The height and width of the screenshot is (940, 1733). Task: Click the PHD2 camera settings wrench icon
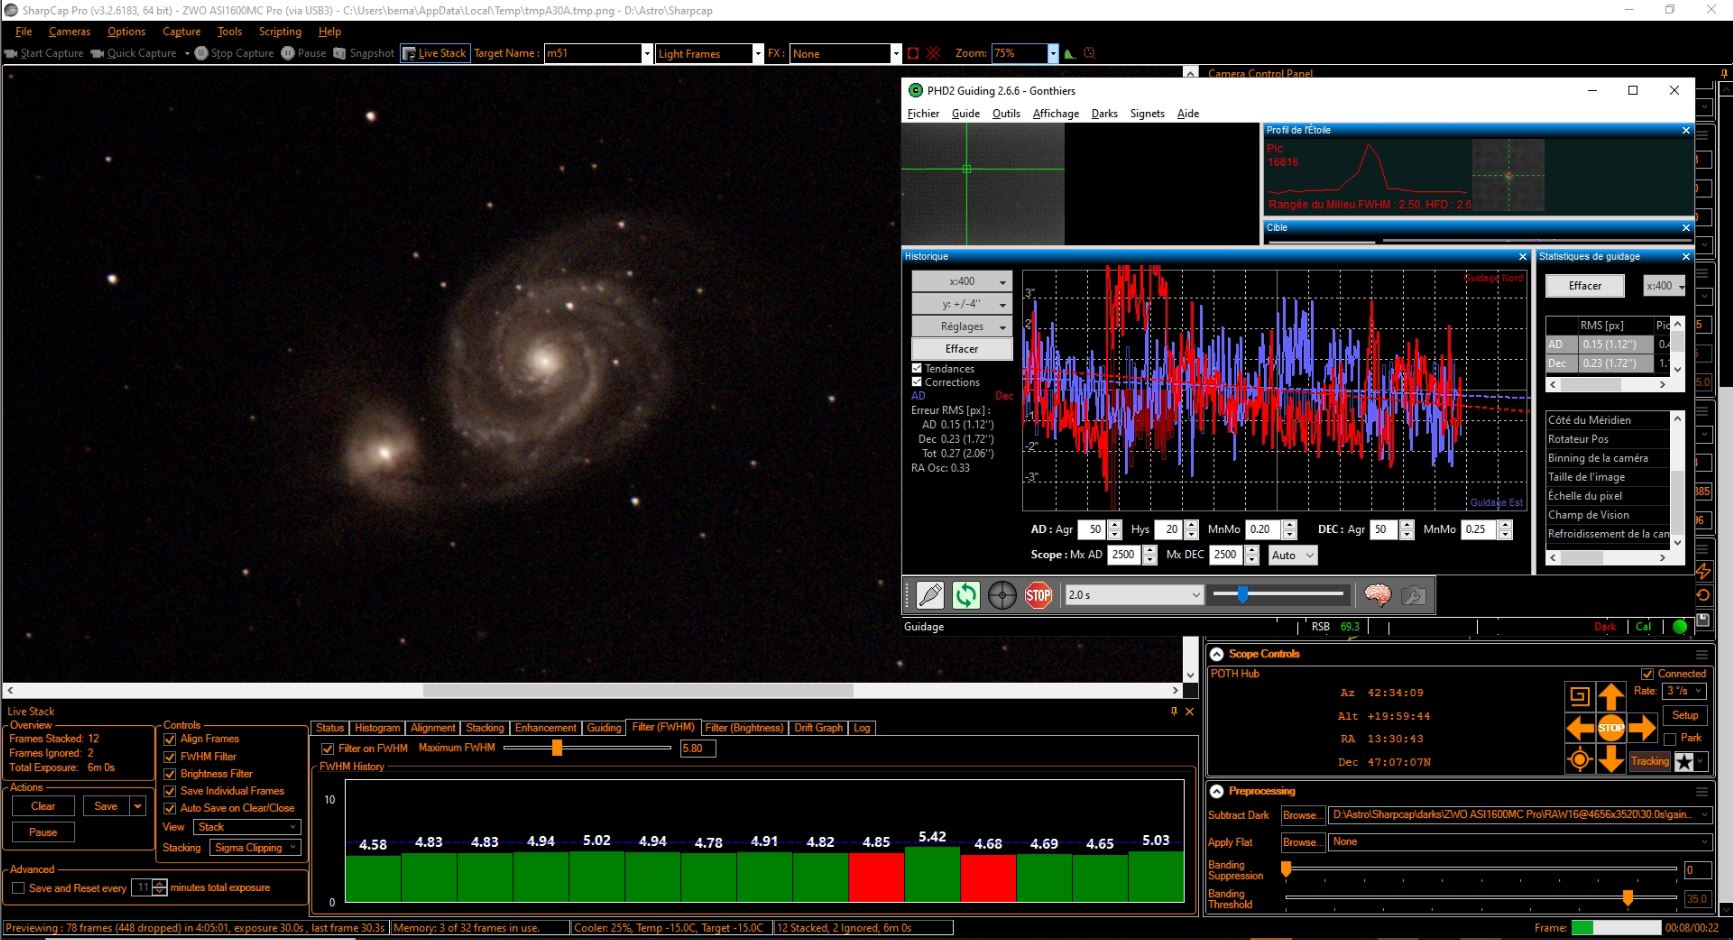pos(1413,596)
